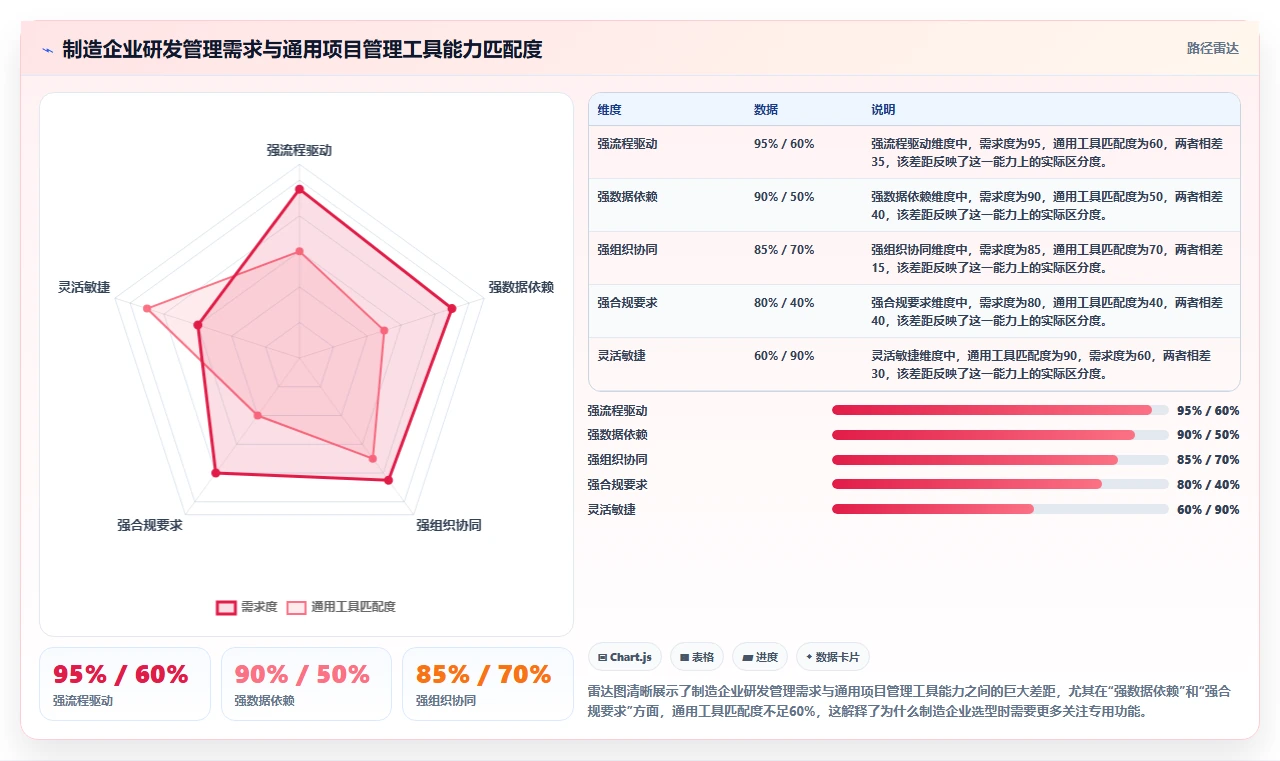Open the 85% / 70% 强组织协同 data card
This screenshot has height=761, width=1280.
coord(488,684)
